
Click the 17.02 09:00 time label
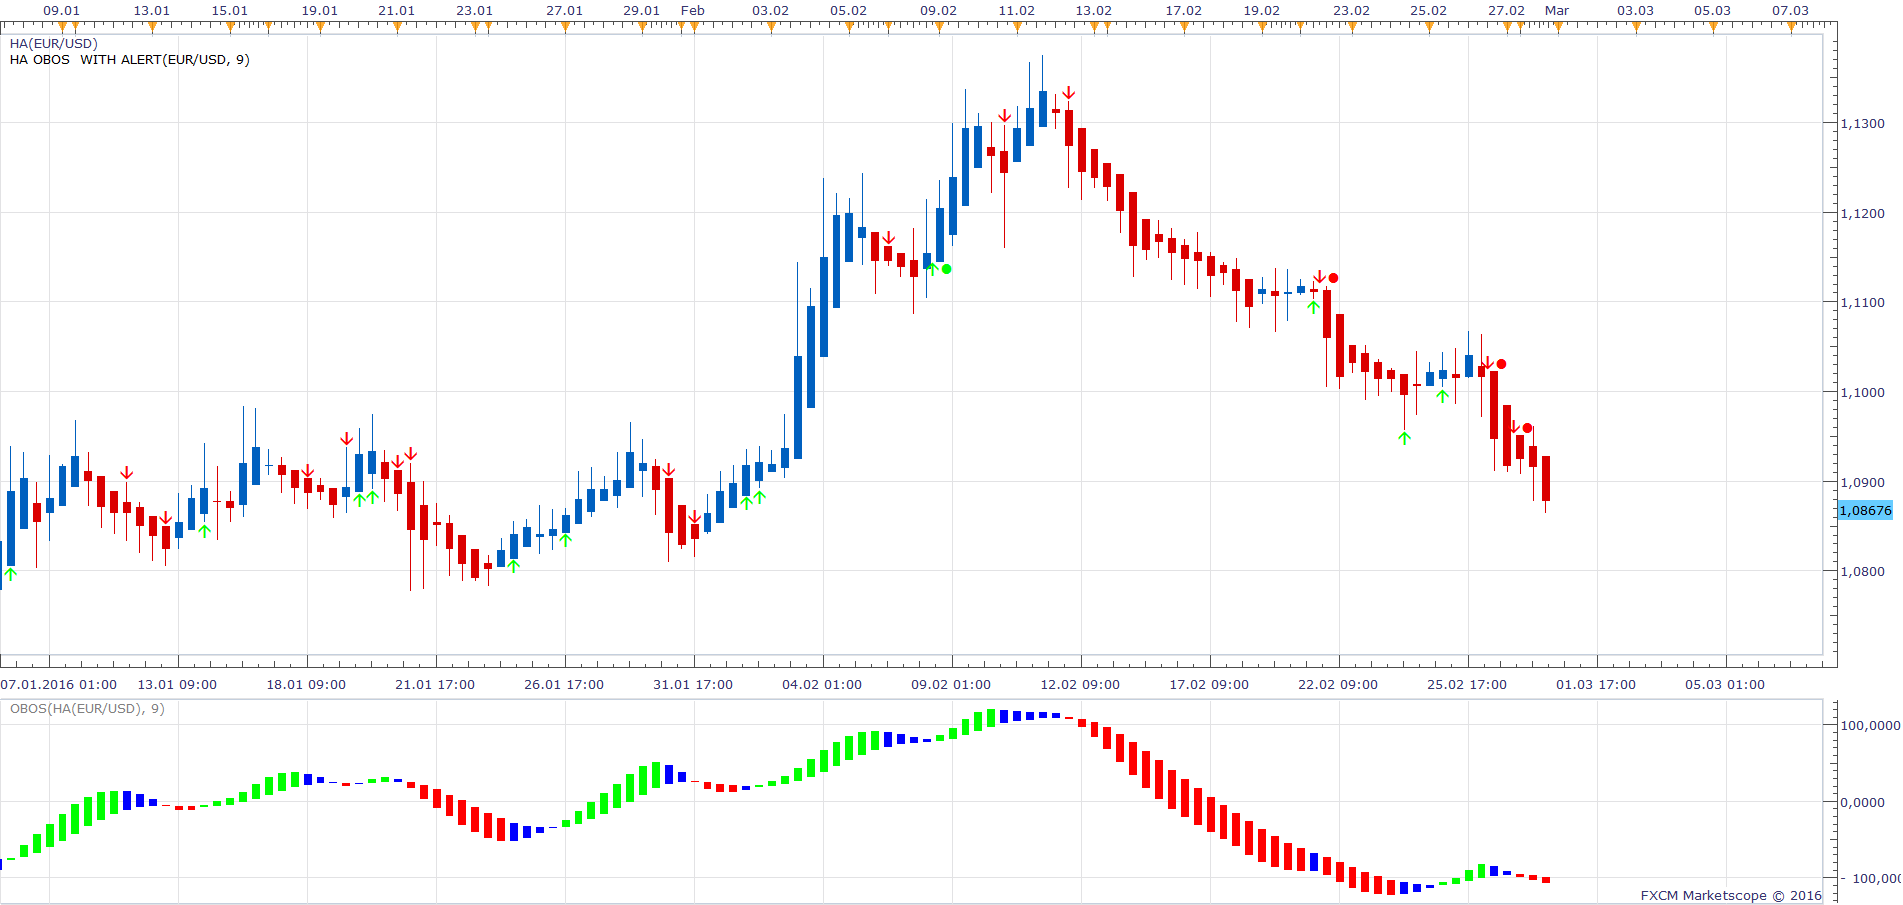click(x=1209, y=685)
